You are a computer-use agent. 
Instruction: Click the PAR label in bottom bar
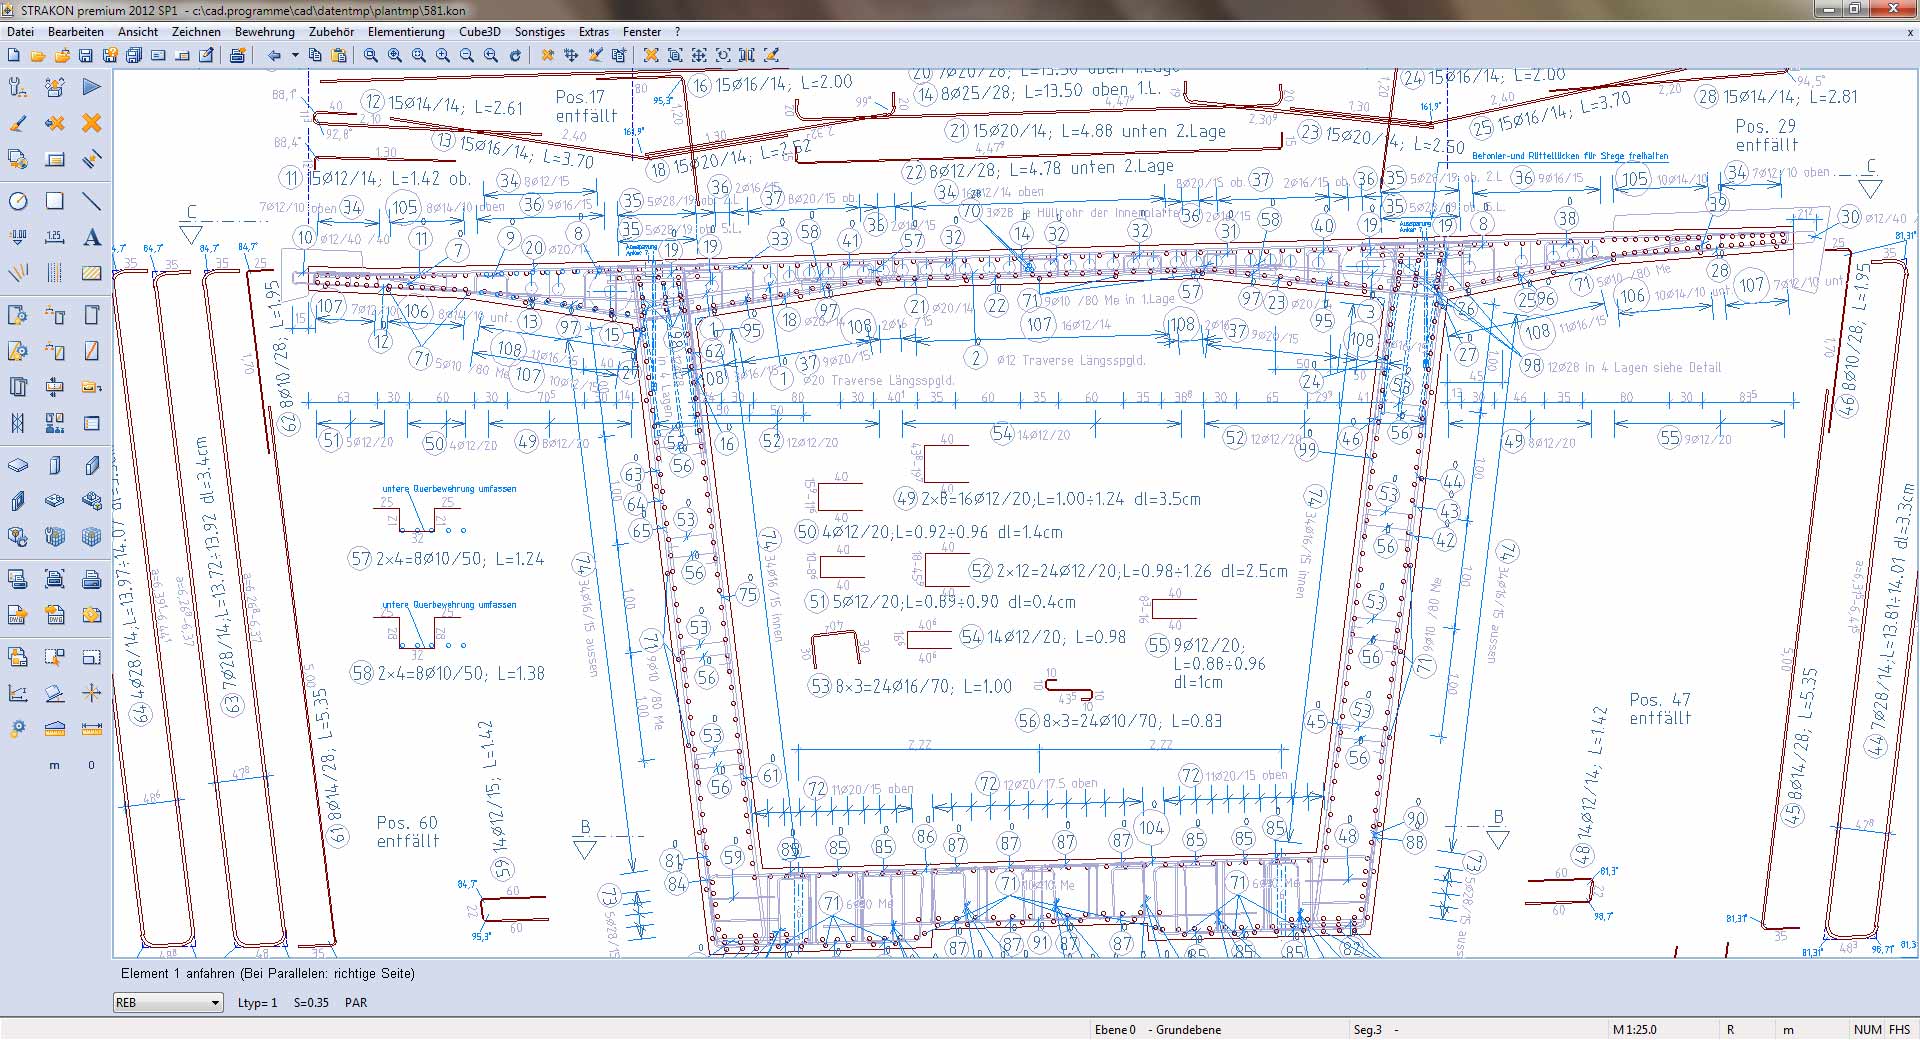[x=356, y=1002]
